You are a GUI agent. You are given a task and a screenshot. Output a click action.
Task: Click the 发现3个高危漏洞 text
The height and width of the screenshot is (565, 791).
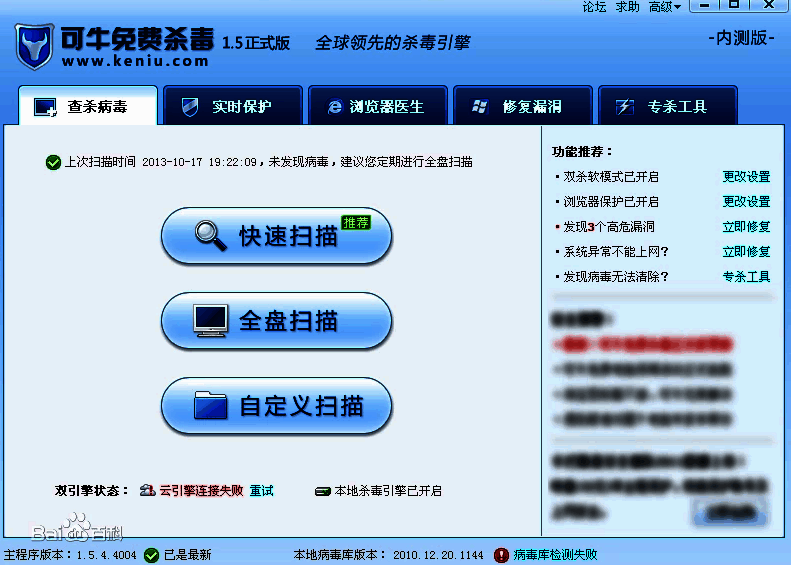(x=609, y=227)
